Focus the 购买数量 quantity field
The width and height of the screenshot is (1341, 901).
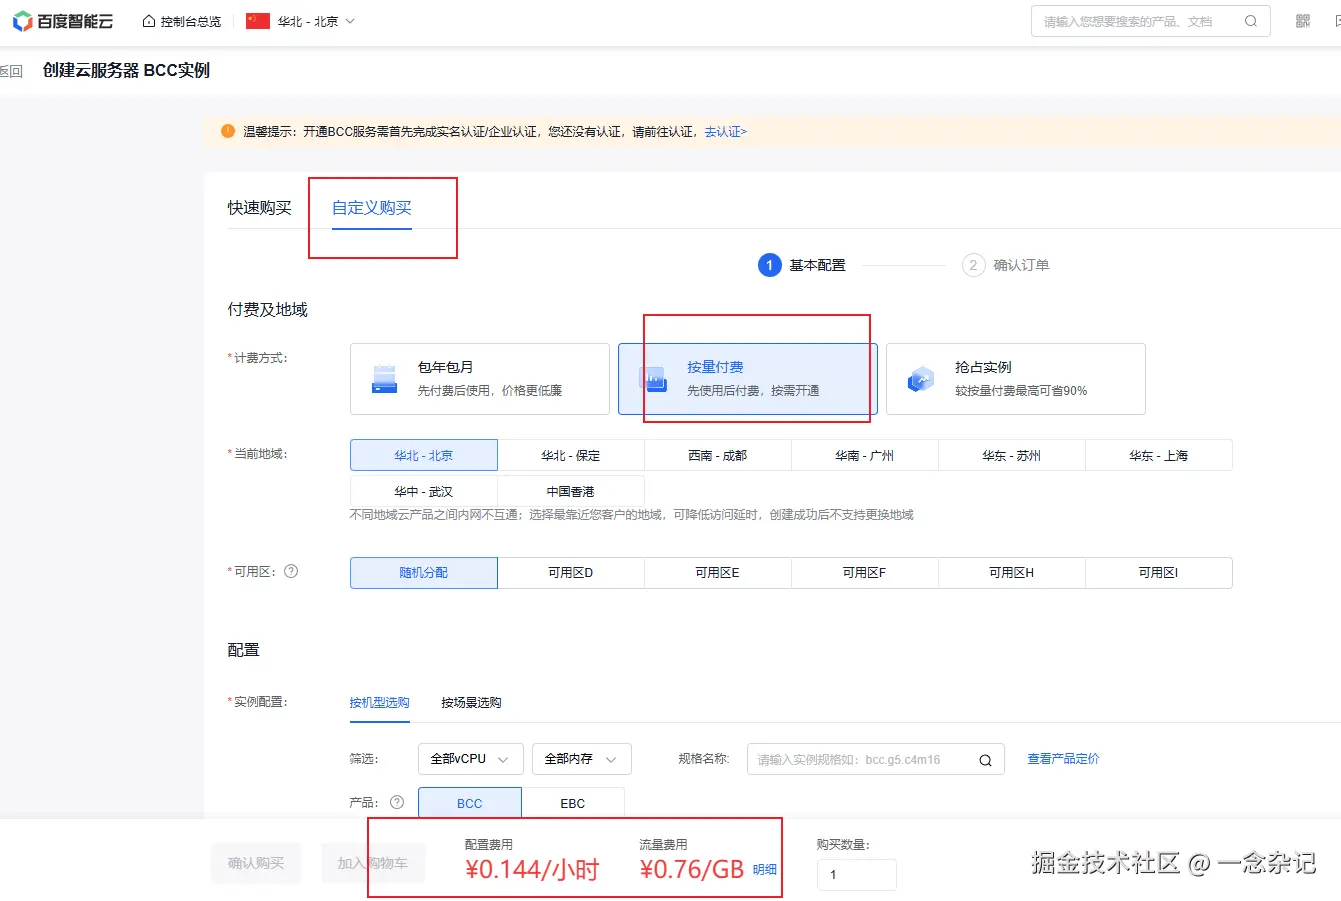857,875
